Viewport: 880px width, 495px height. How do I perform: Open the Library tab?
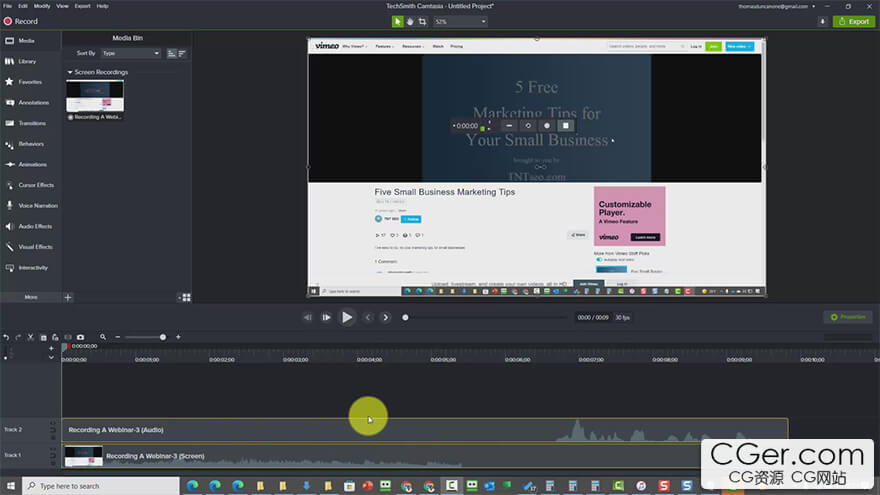click(26, 61)
